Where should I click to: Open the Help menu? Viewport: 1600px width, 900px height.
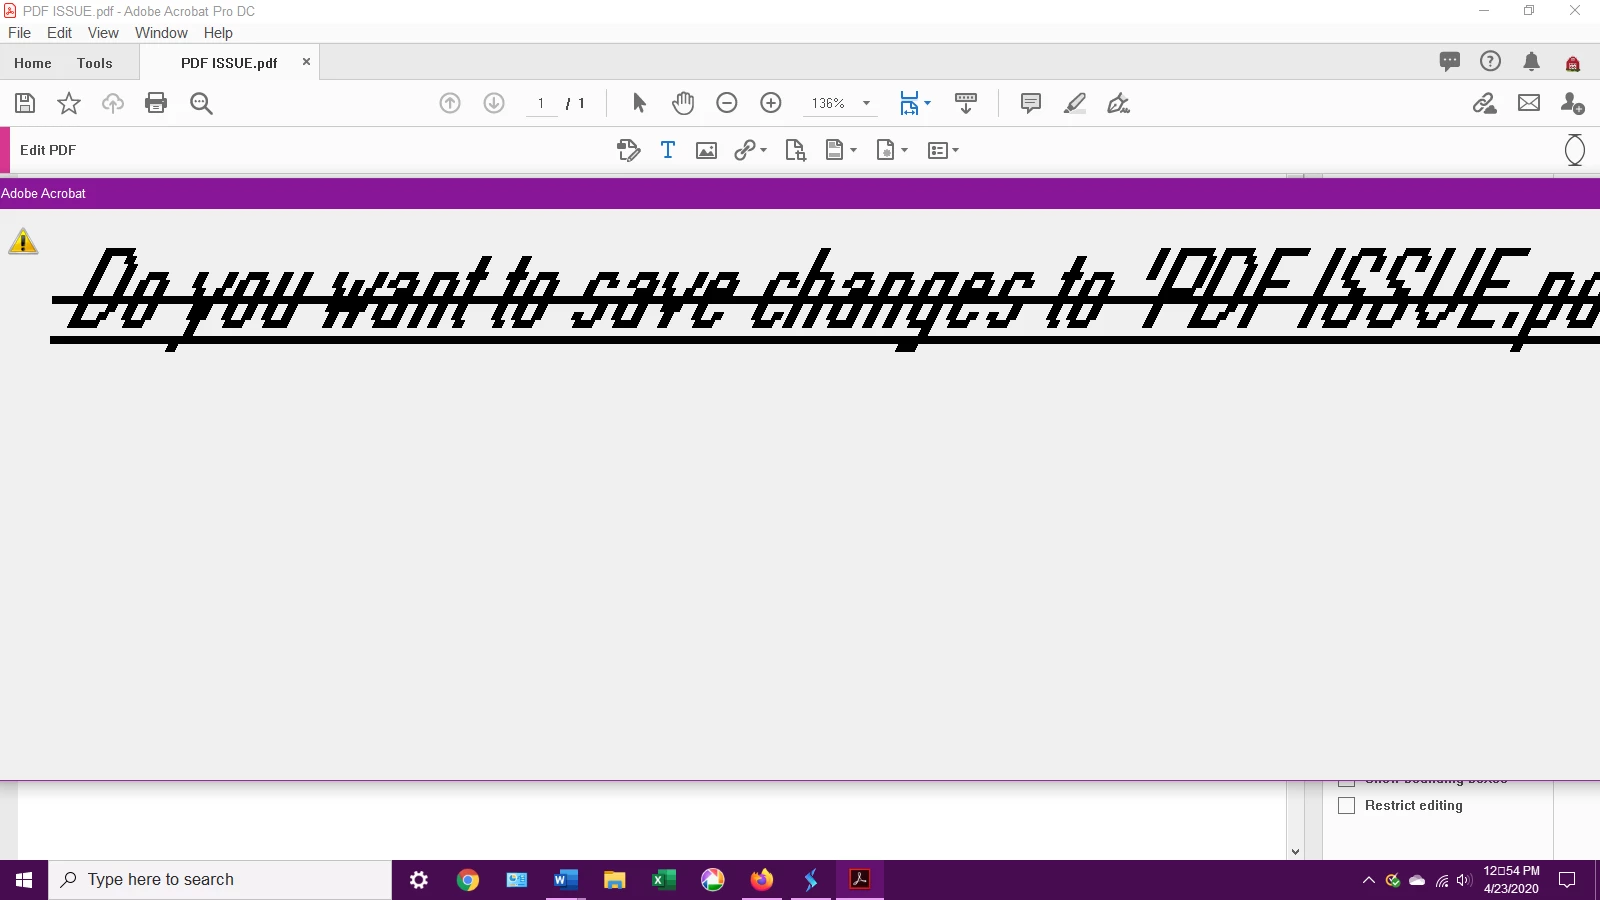click(x=218, y=33)
